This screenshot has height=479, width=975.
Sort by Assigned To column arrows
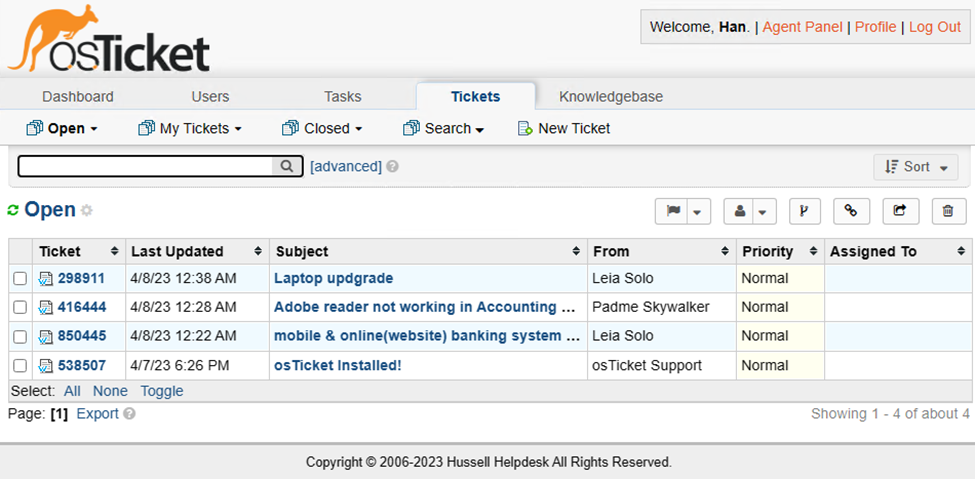961,251
